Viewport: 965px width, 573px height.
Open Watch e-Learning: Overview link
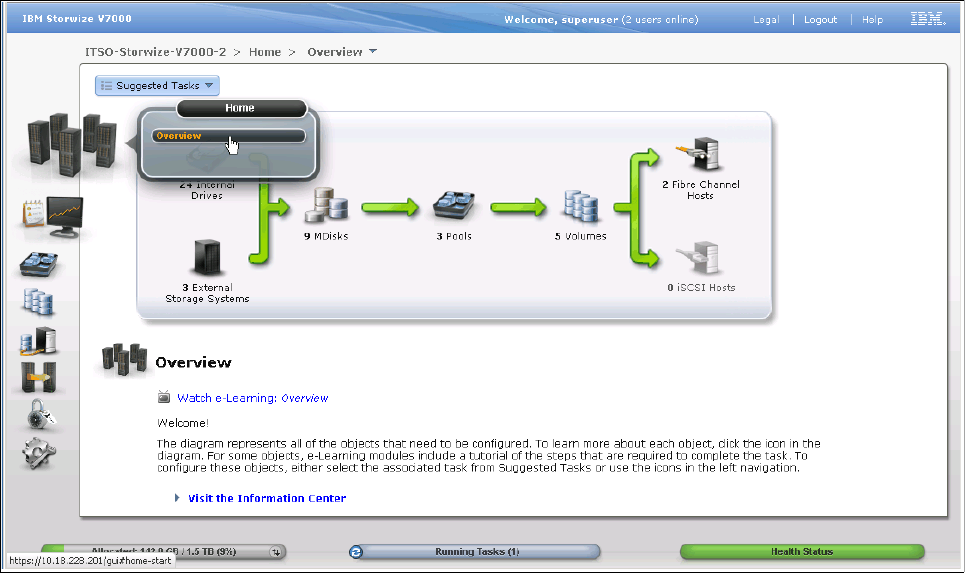(252, 398)
